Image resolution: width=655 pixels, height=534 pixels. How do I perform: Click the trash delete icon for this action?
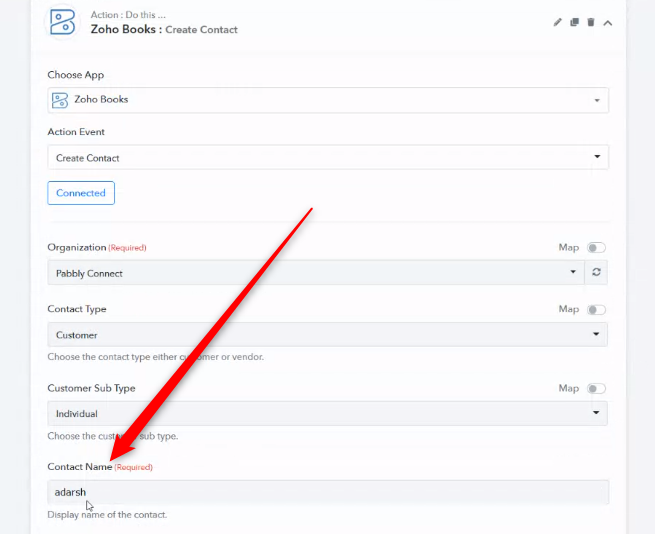[591, 22]
